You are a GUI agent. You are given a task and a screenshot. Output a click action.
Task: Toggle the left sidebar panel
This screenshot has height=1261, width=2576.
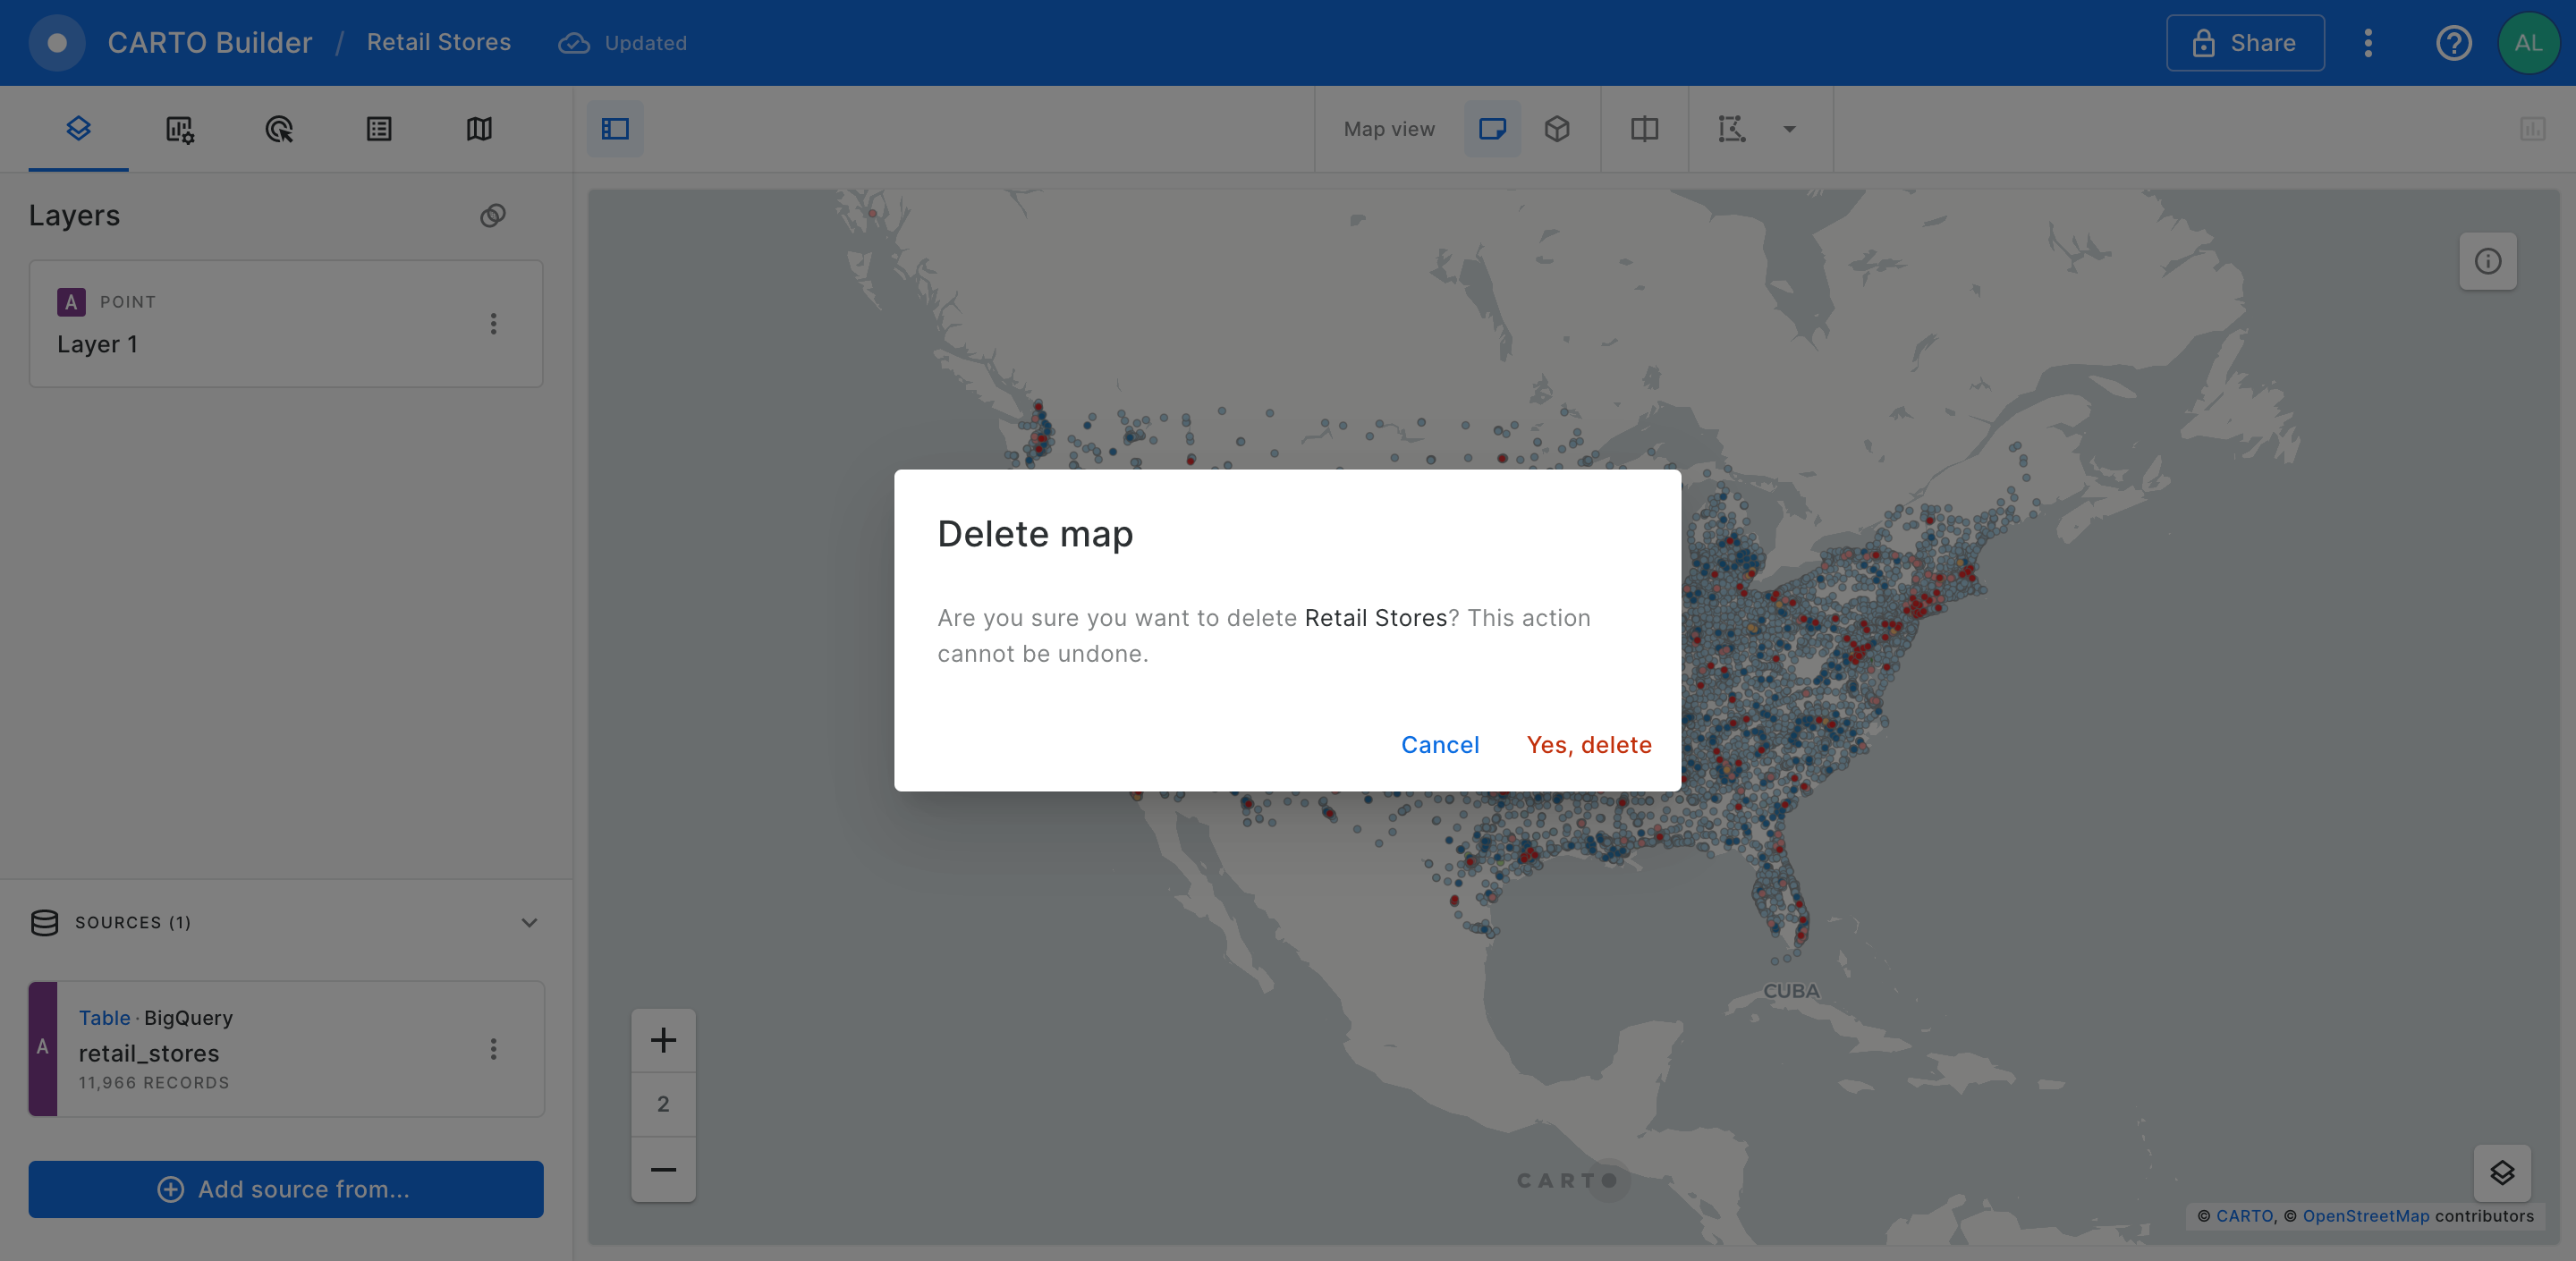[x=615, y=129]
